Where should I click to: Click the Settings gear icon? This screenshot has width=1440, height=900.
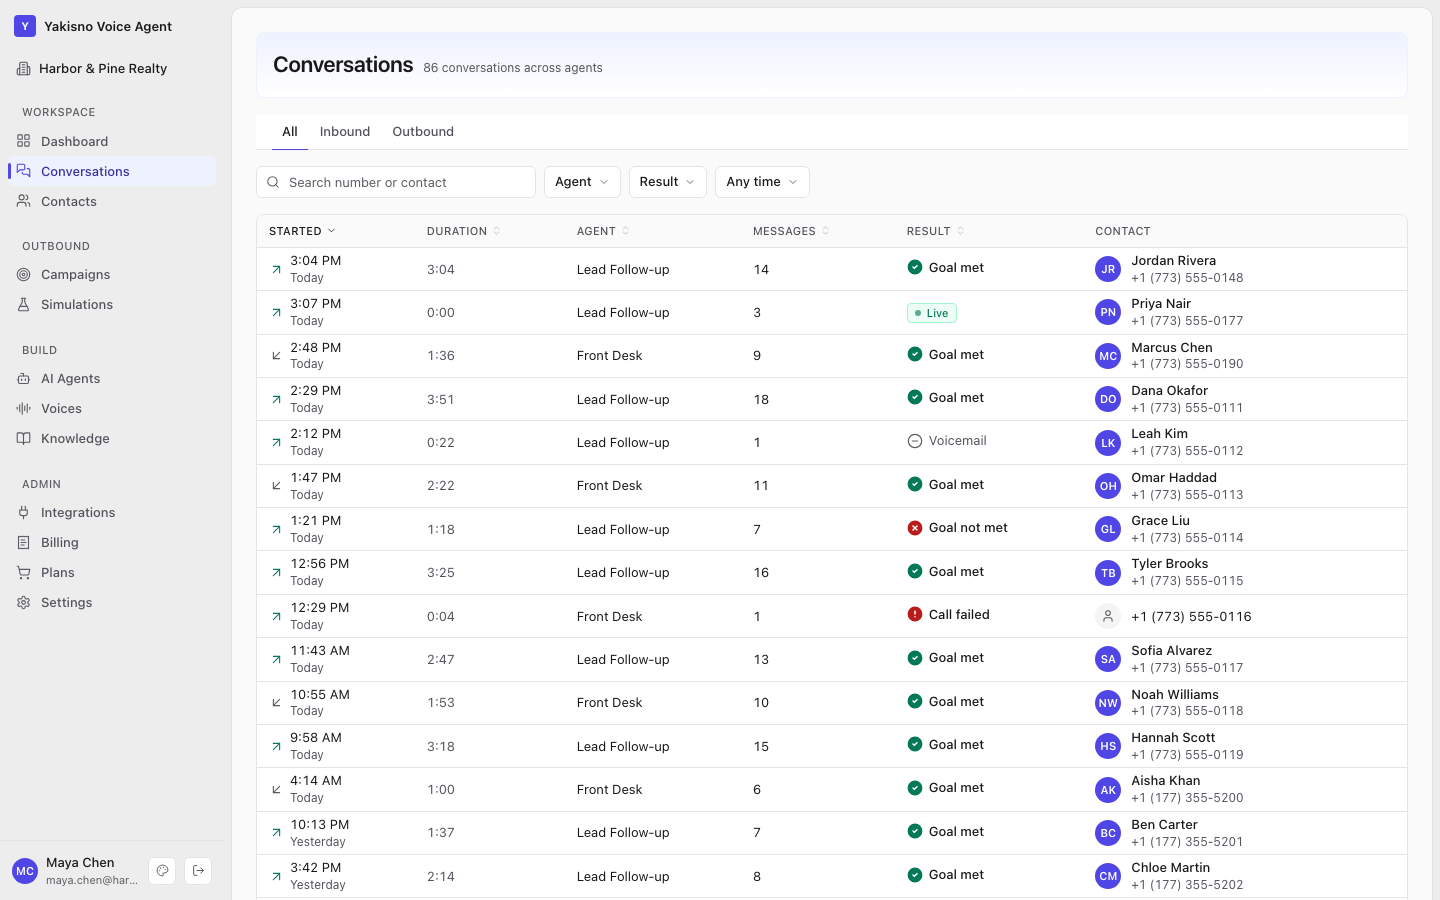[x=24, y=603]
